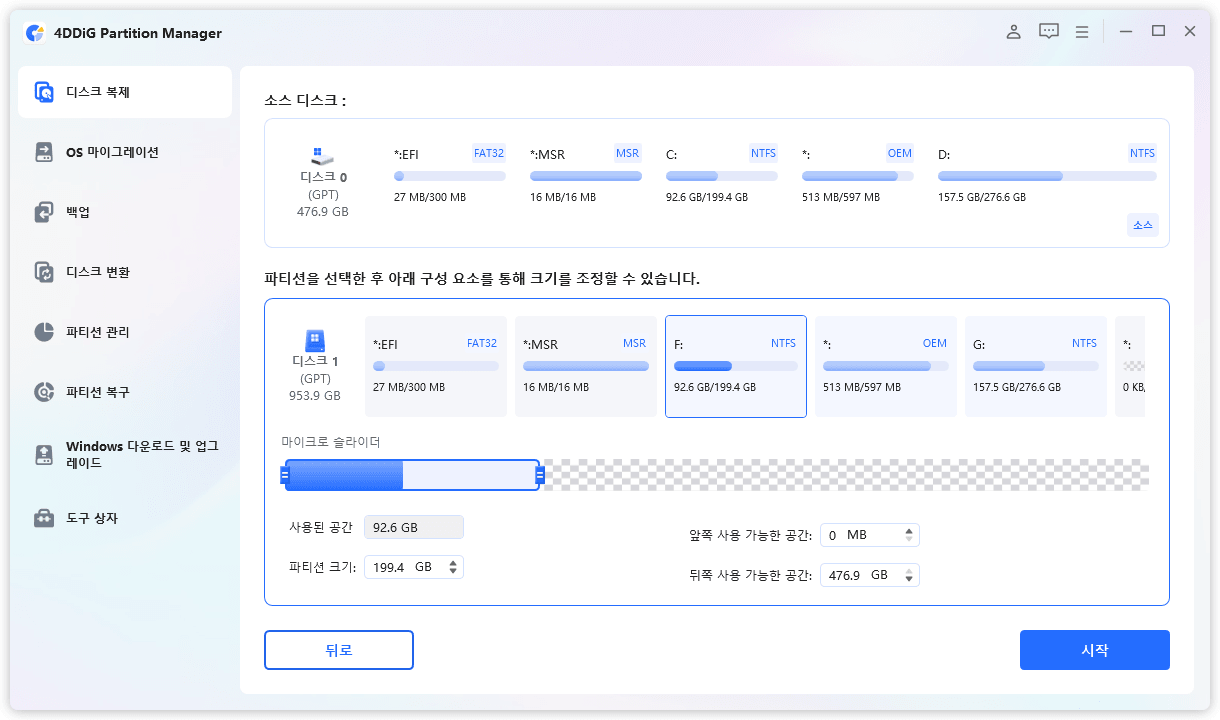Click the right handle of partition size slider
Viewport: 1220px width, 720px height.
click(x=540, y=475)
